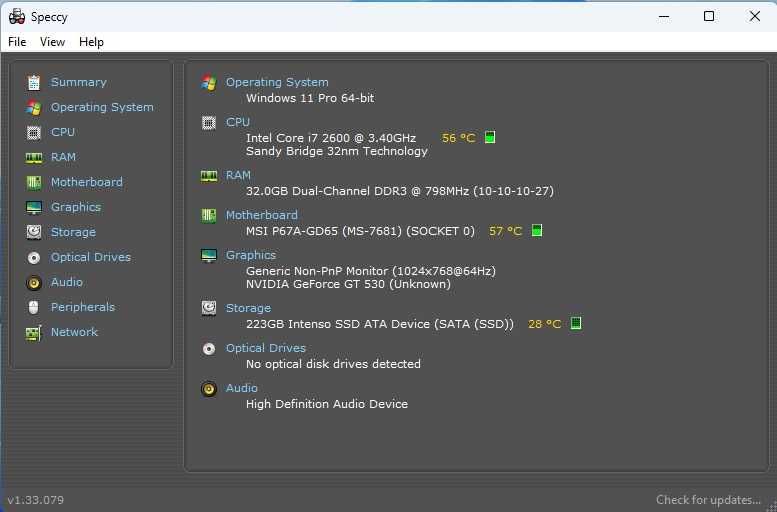Click the Generic Non-PnP Monitor text
Screen dimensions: 777x512
(x=371, y=271)
